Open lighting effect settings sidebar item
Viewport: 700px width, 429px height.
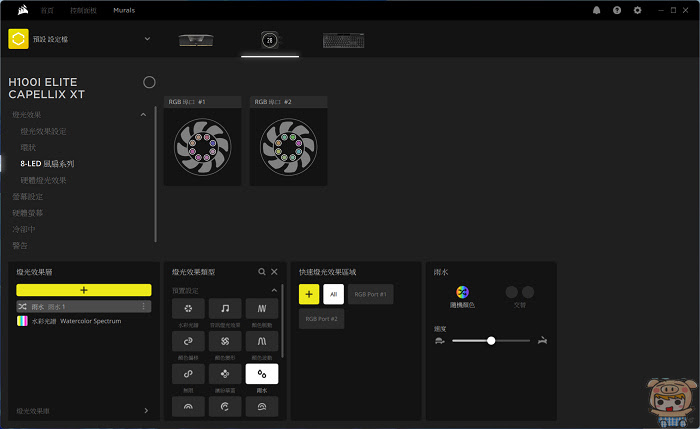pyautogui.click(x=43, y=131)
